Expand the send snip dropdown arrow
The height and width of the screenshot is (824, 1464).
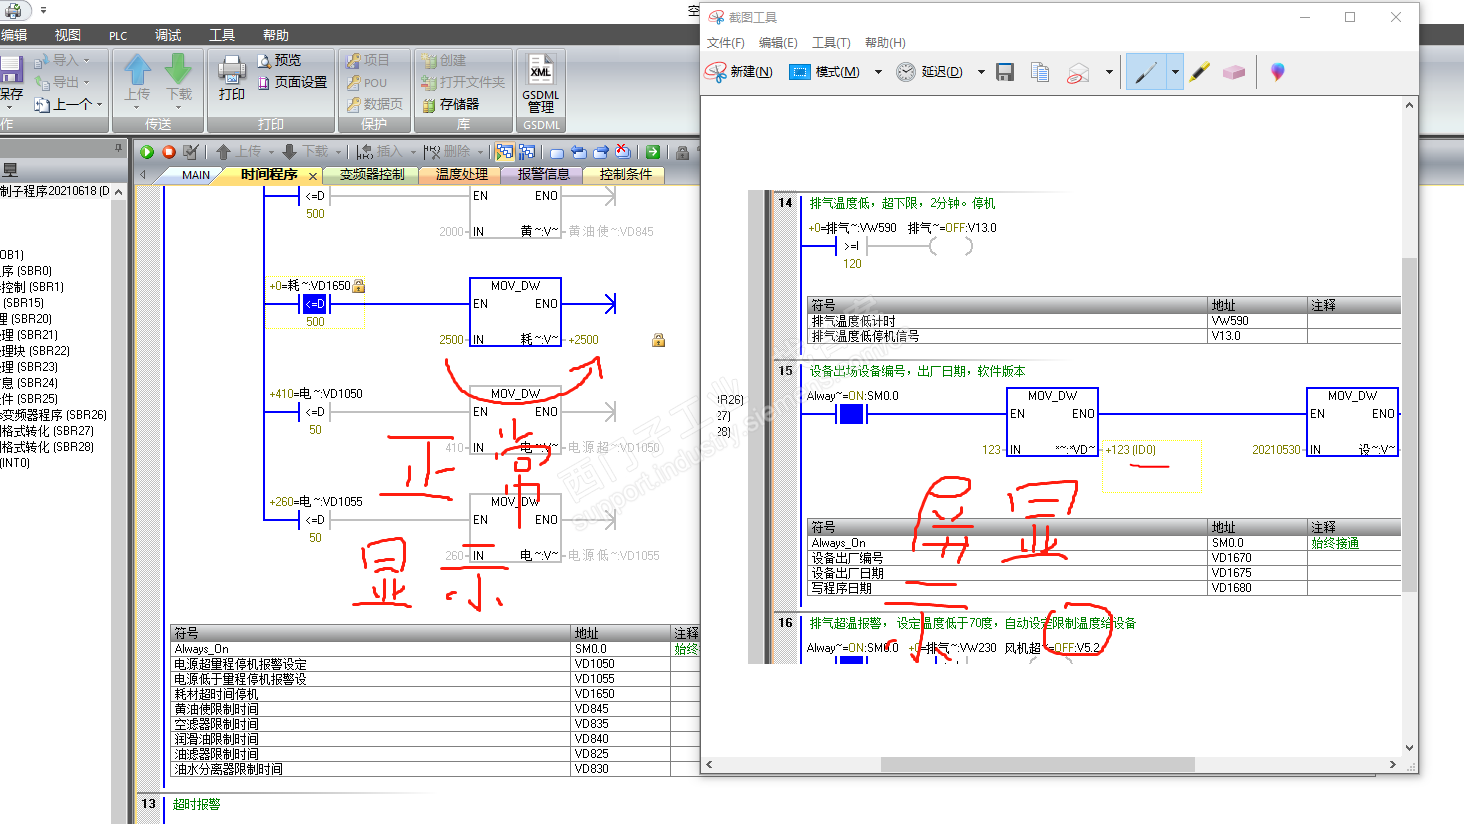coord(1109,72)
